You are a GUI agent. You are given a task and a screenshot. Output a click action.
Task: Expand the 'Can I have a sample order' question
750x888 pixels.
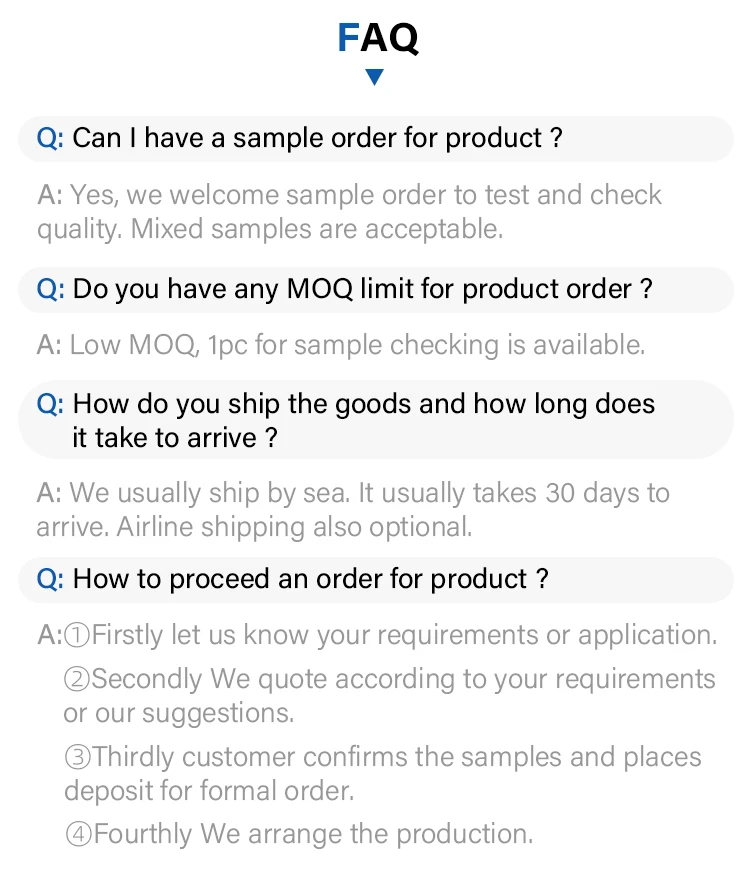coord(318,139)
